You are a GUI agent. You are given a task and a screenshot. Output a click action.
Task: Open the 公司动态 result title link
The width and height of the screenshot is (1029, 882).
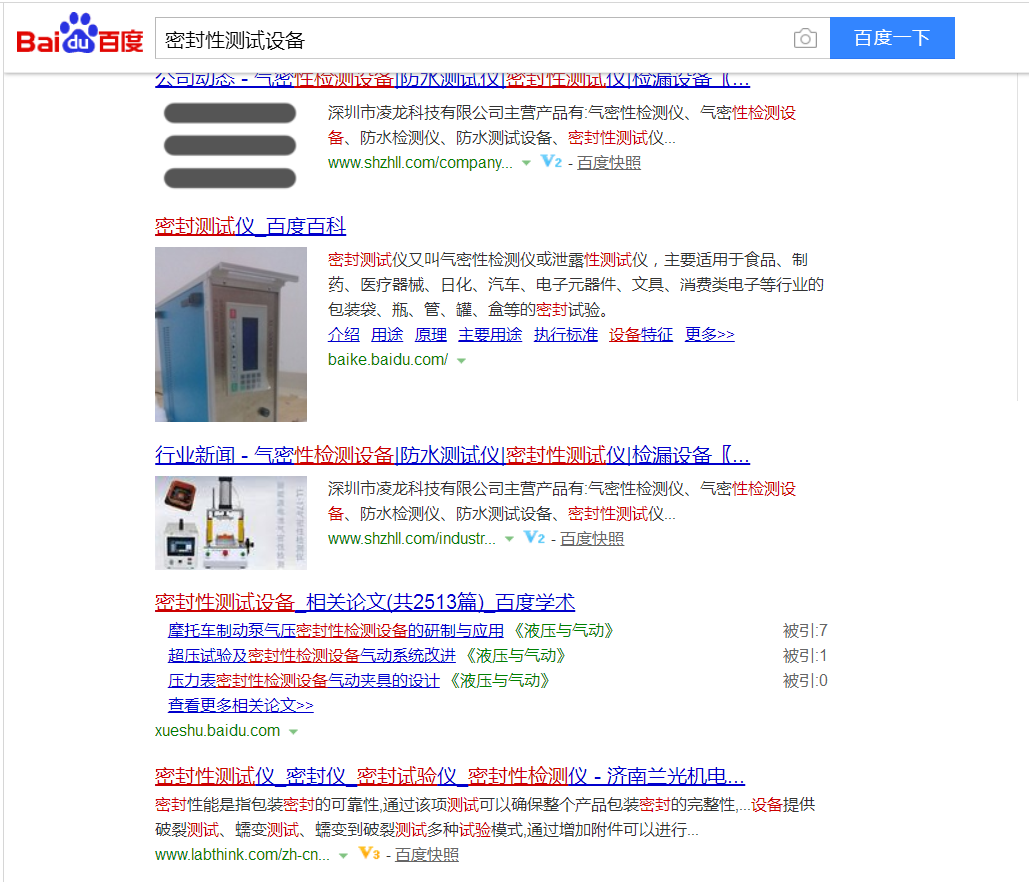(x=452, y=80)
